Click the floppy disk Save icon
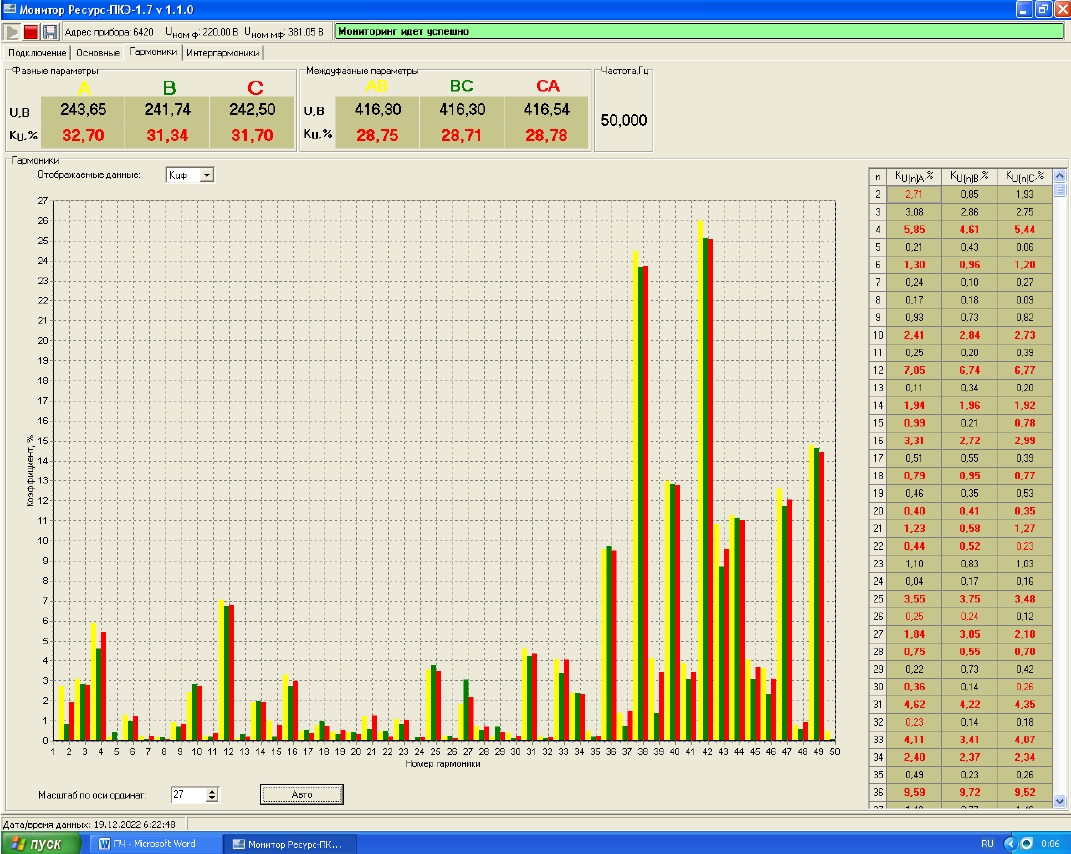 point(49,31)
